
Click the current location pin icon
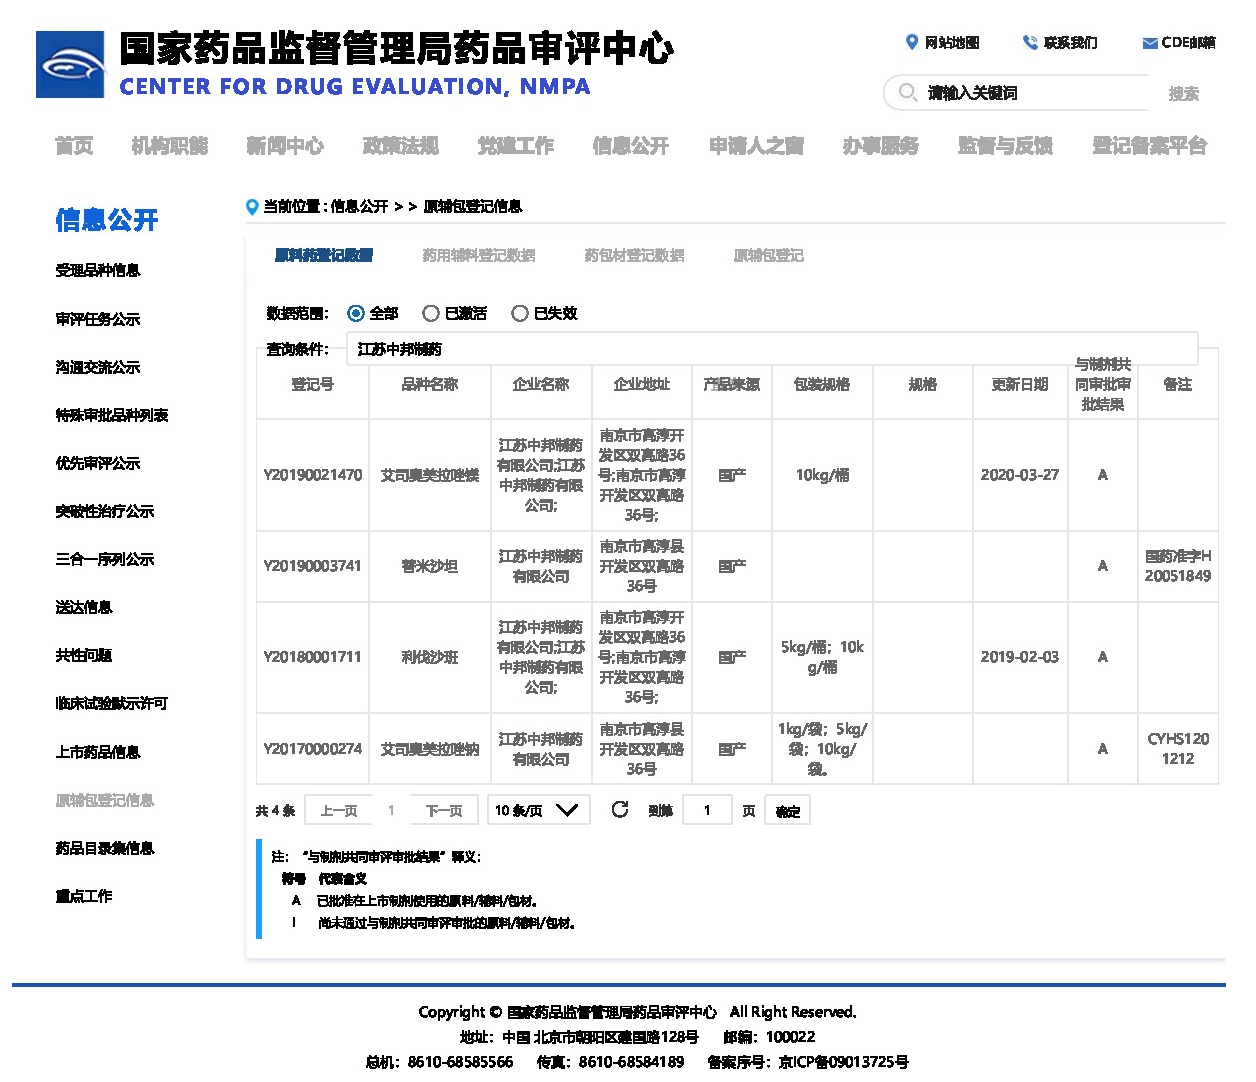252,207
